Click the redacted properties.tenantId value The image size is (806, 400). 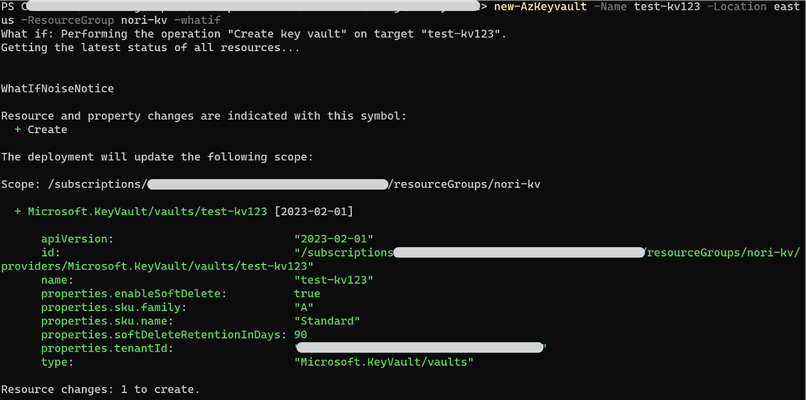click(x=420, y=348)
